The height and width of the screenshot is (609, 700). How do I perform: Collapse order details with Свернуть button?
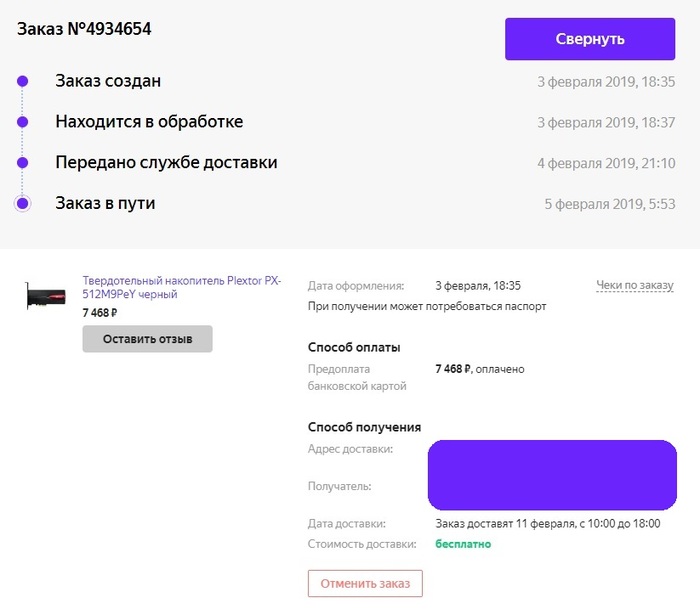click(590, 39)
